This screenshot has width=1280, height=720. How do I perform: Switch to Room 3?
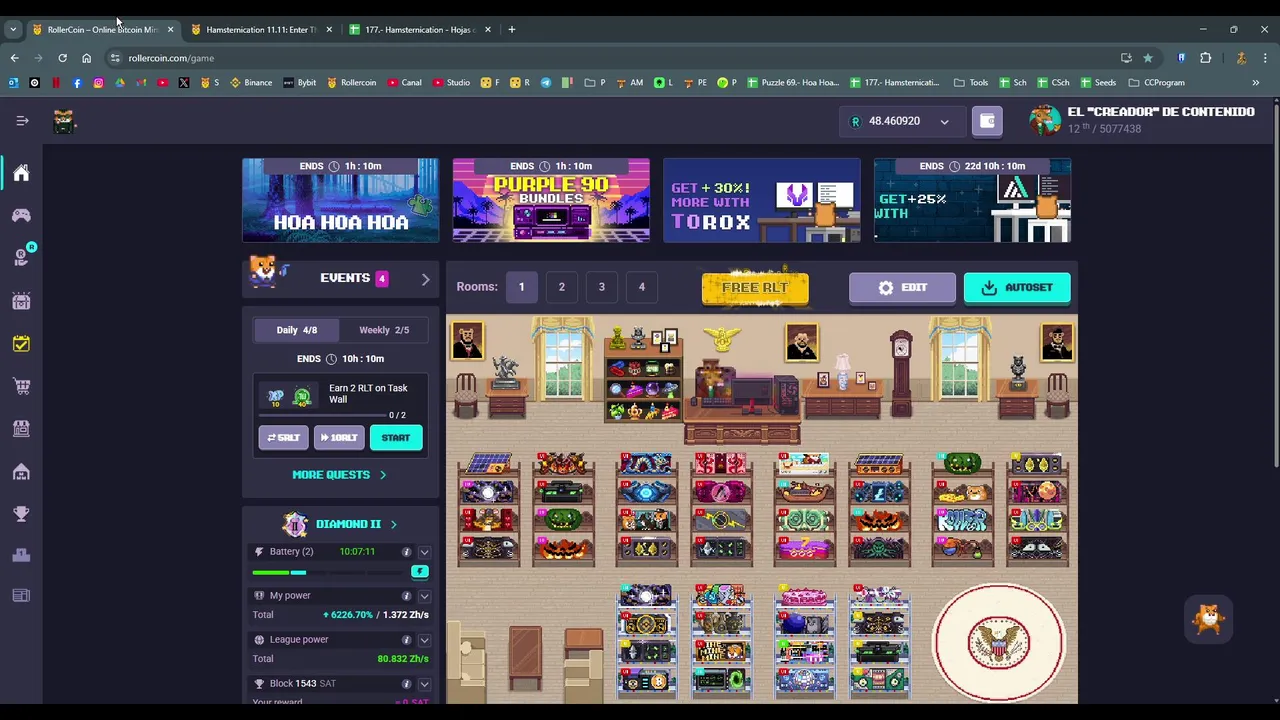pyautogui.click(x=601, y=287)
